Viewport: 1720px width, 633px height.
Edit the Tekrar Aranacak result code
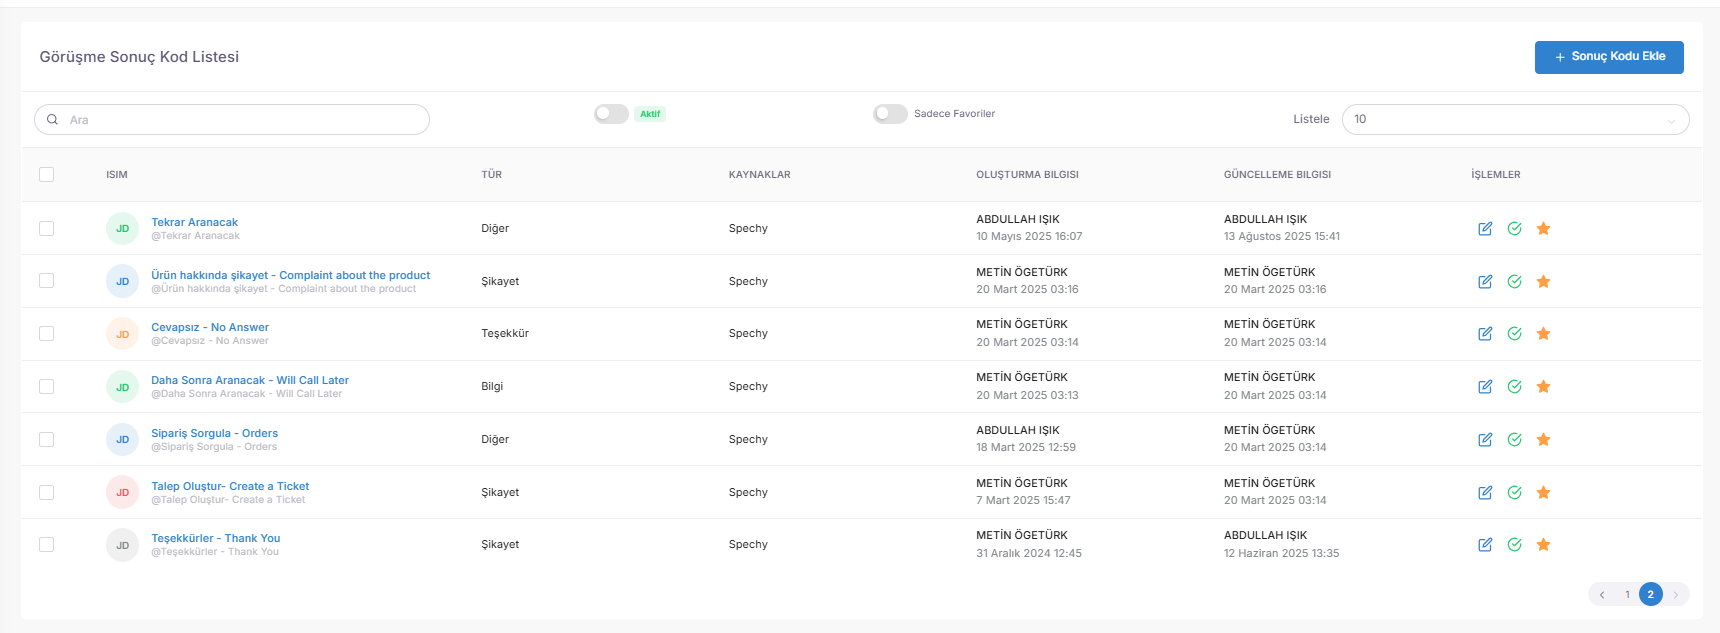(1485, 229)
